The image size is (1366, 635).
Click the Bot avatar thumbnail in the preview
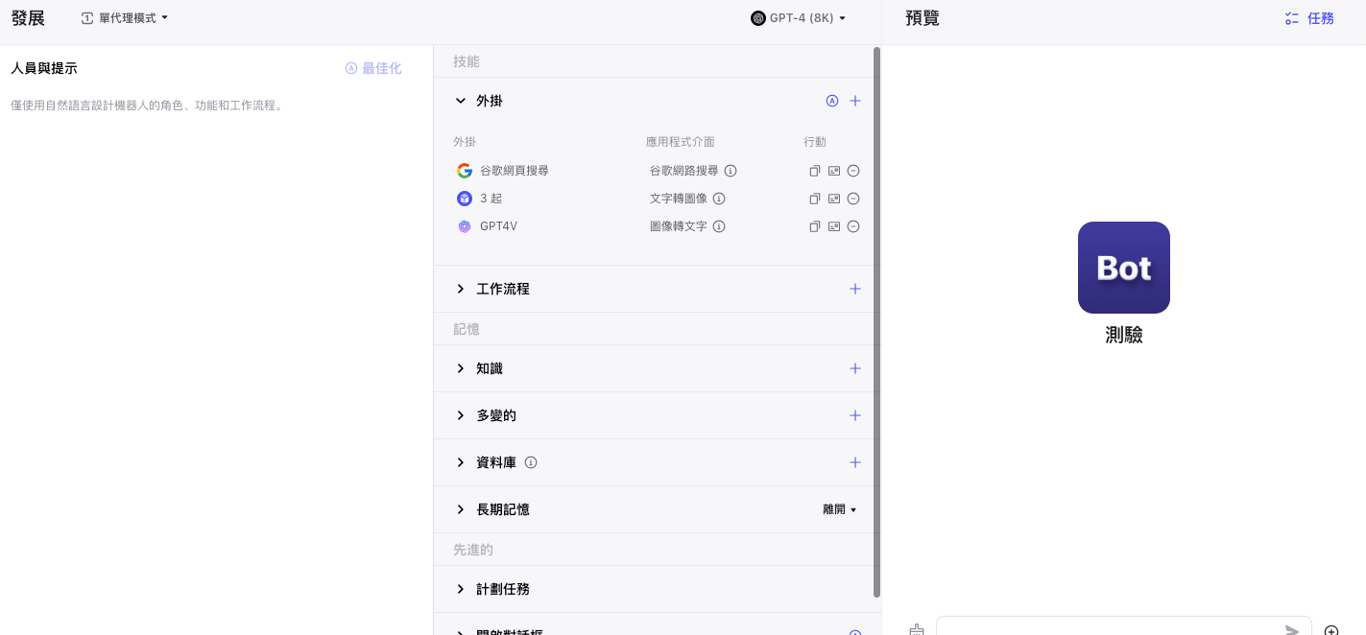click(x=1124, y=268)
